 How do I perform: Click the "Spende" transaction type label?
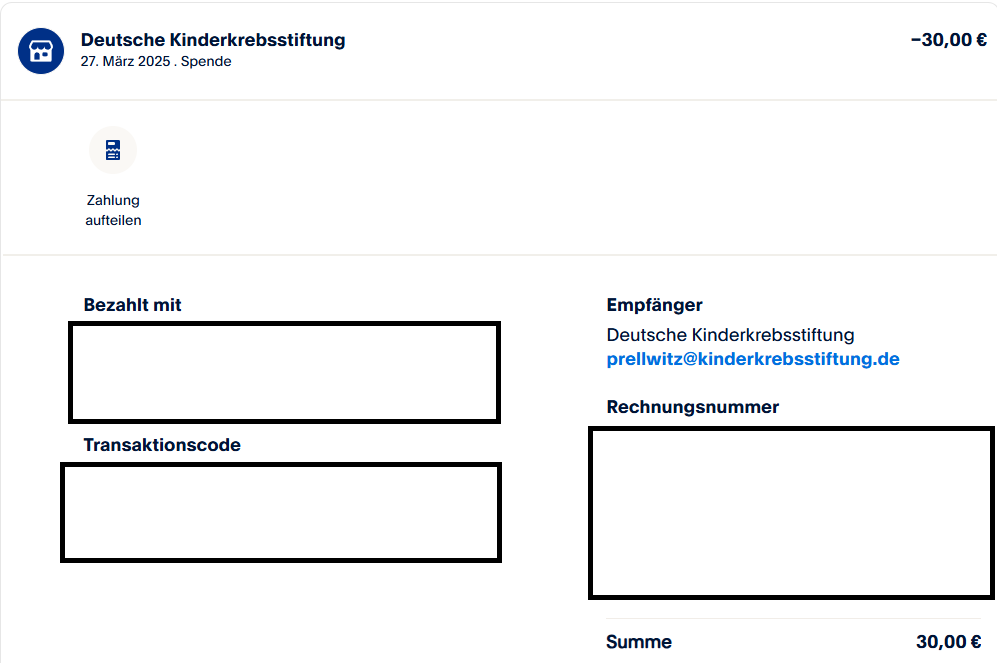(x=206, y=61)
